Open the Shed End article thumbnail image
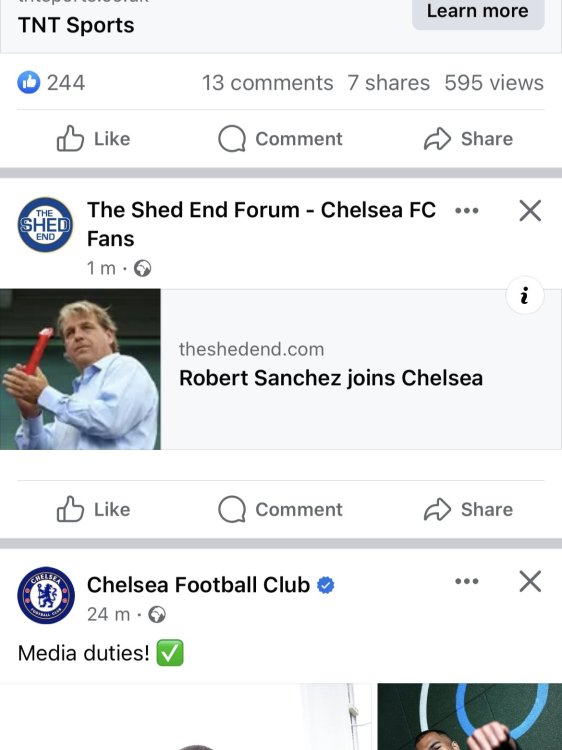Screen dimensions: 562x750 tap(80, 369)
